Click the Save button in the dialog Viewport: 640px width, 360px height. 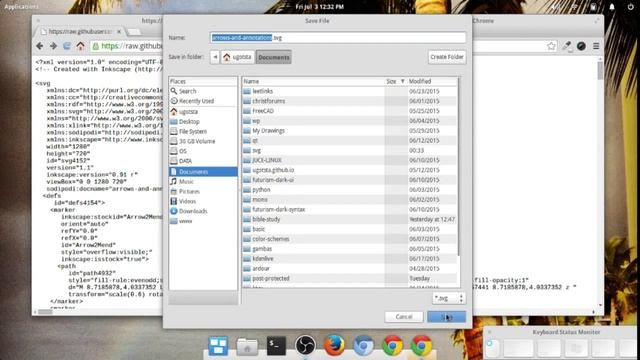point(446,317)
